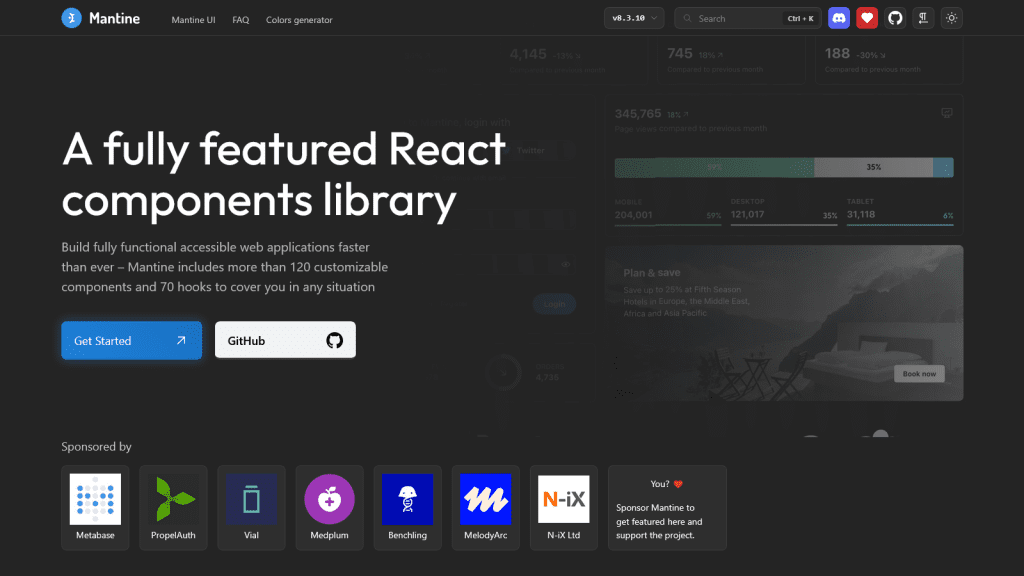This screenshot has width=1024, height=576.
Task: Click the Benchling sponsor logo
Action: (x=407, y=500)
